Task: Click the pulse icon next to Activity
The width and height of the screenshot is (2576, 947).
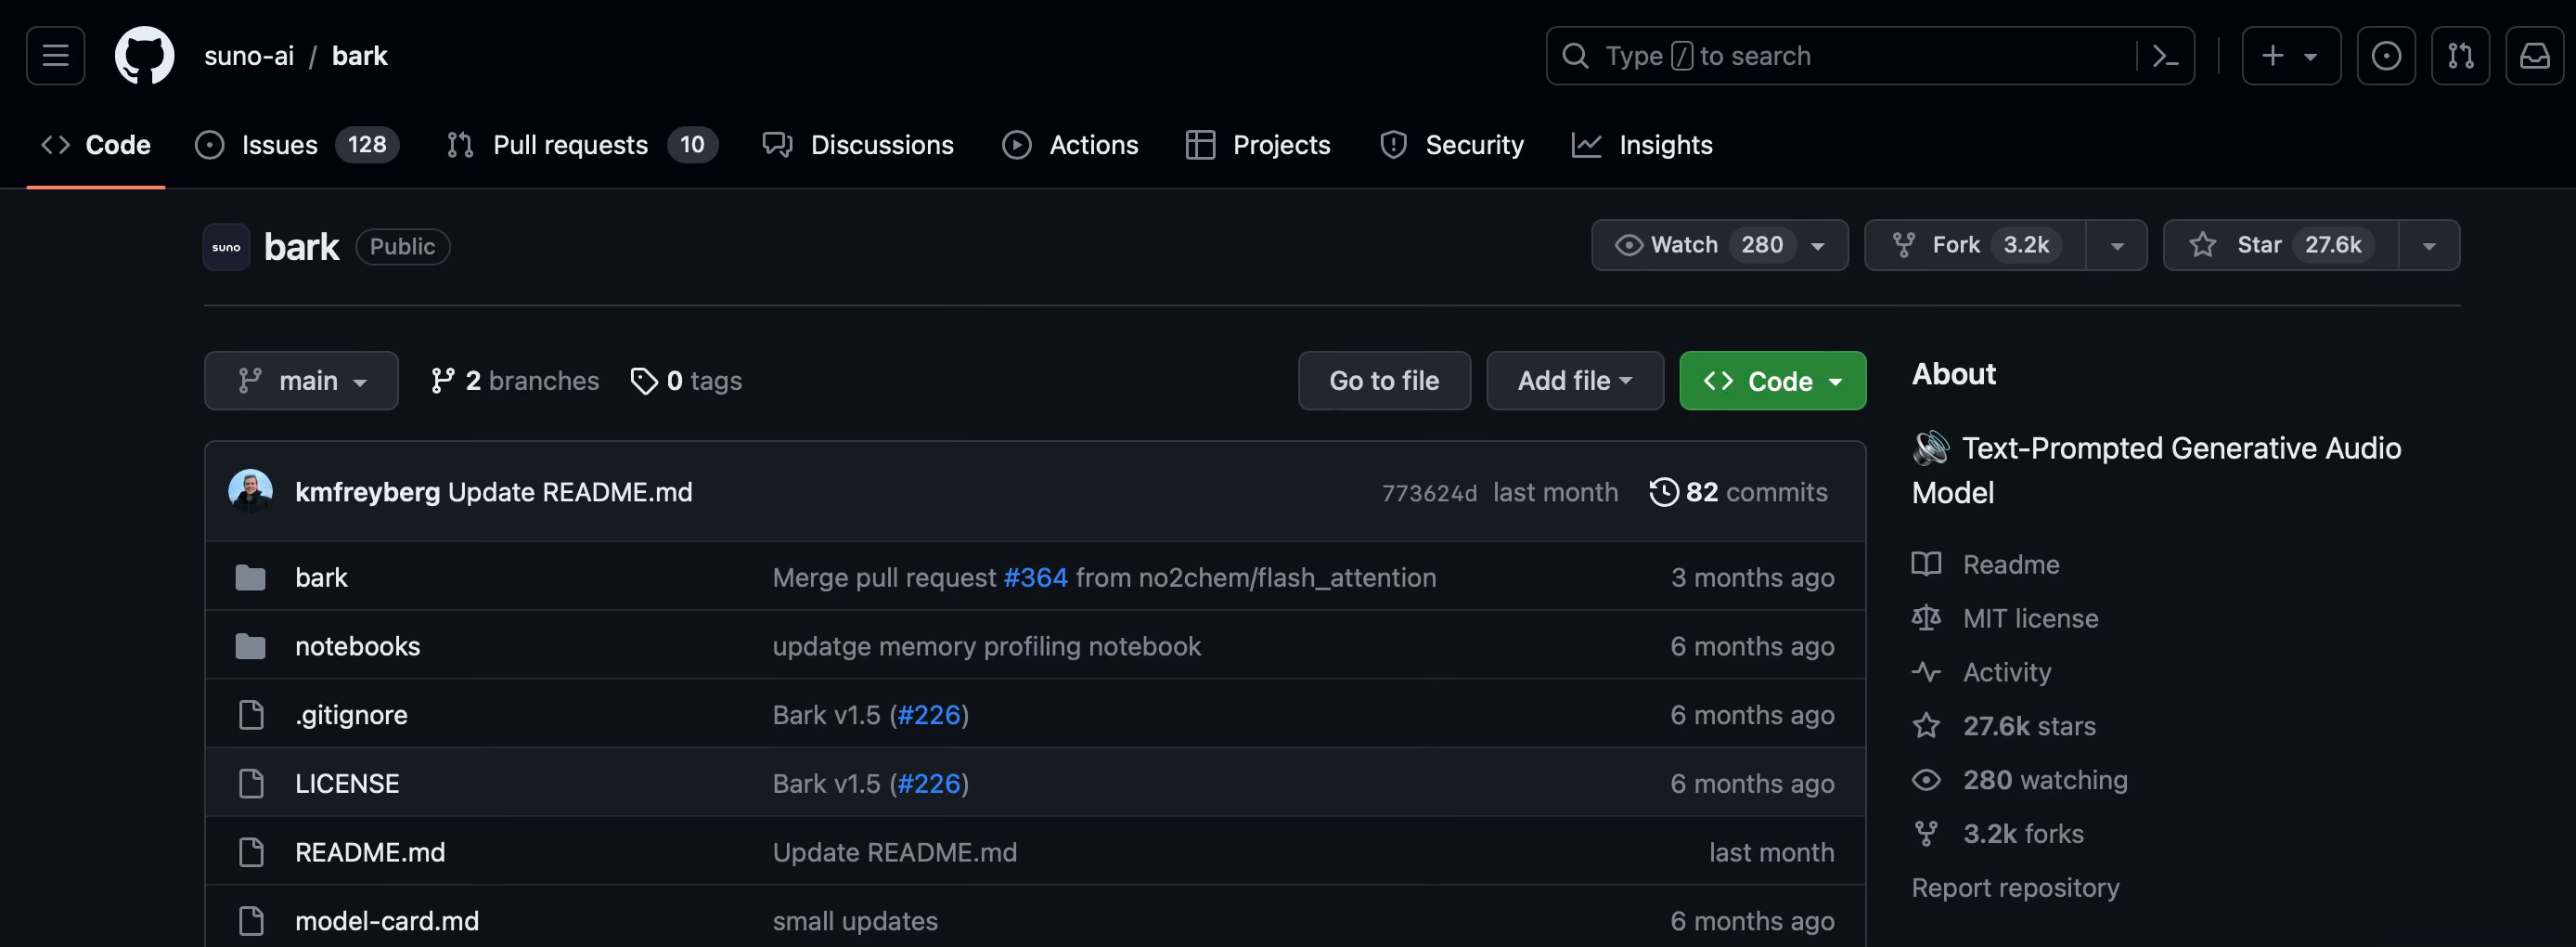Action: 1926,672
